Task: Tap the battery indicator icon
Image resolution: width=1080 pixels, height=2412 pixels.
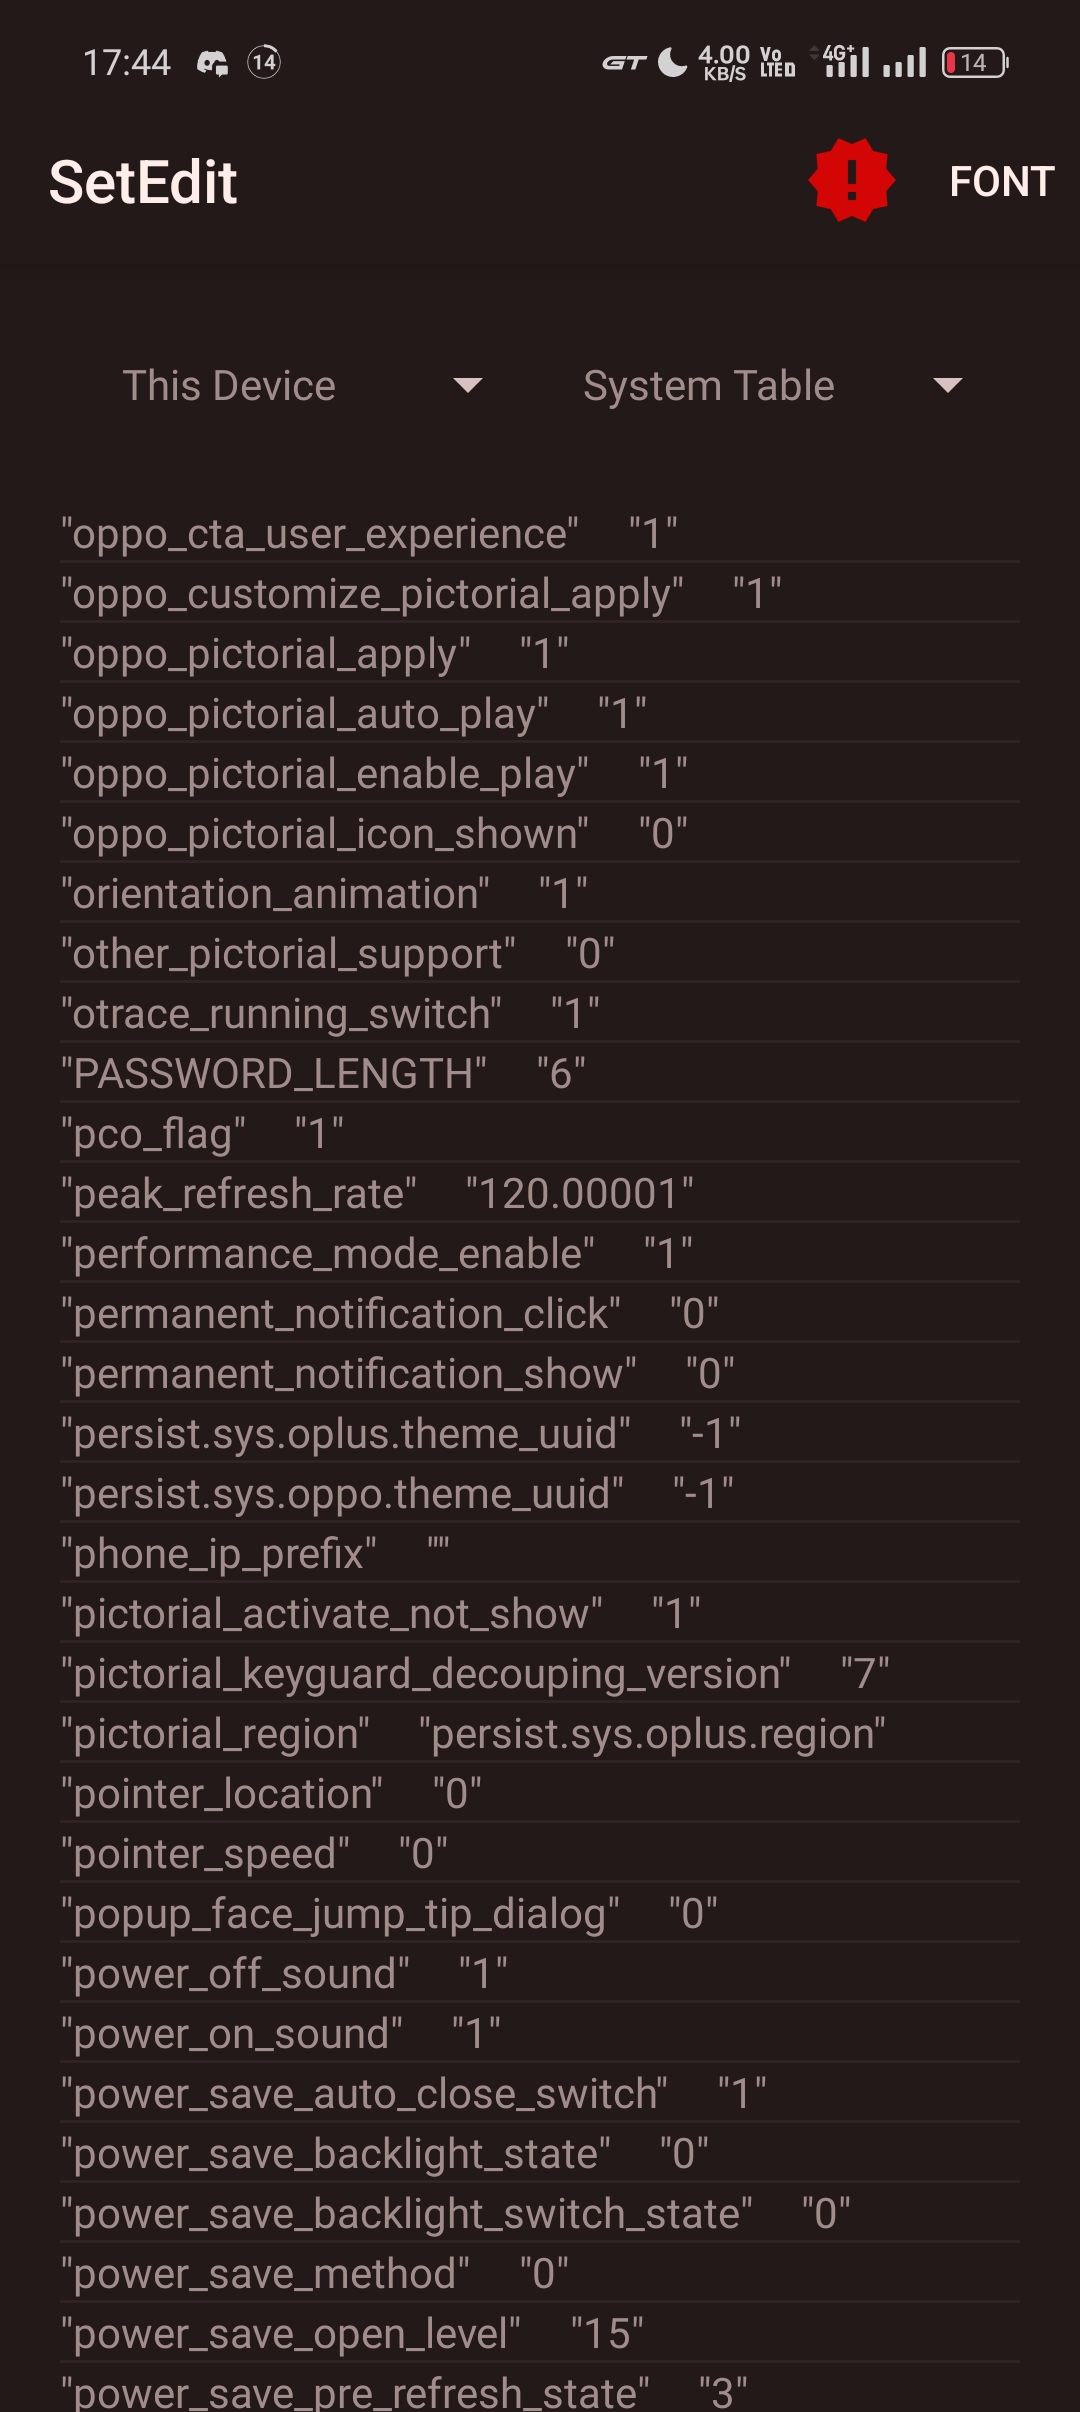Action: (x=975, y=63)
